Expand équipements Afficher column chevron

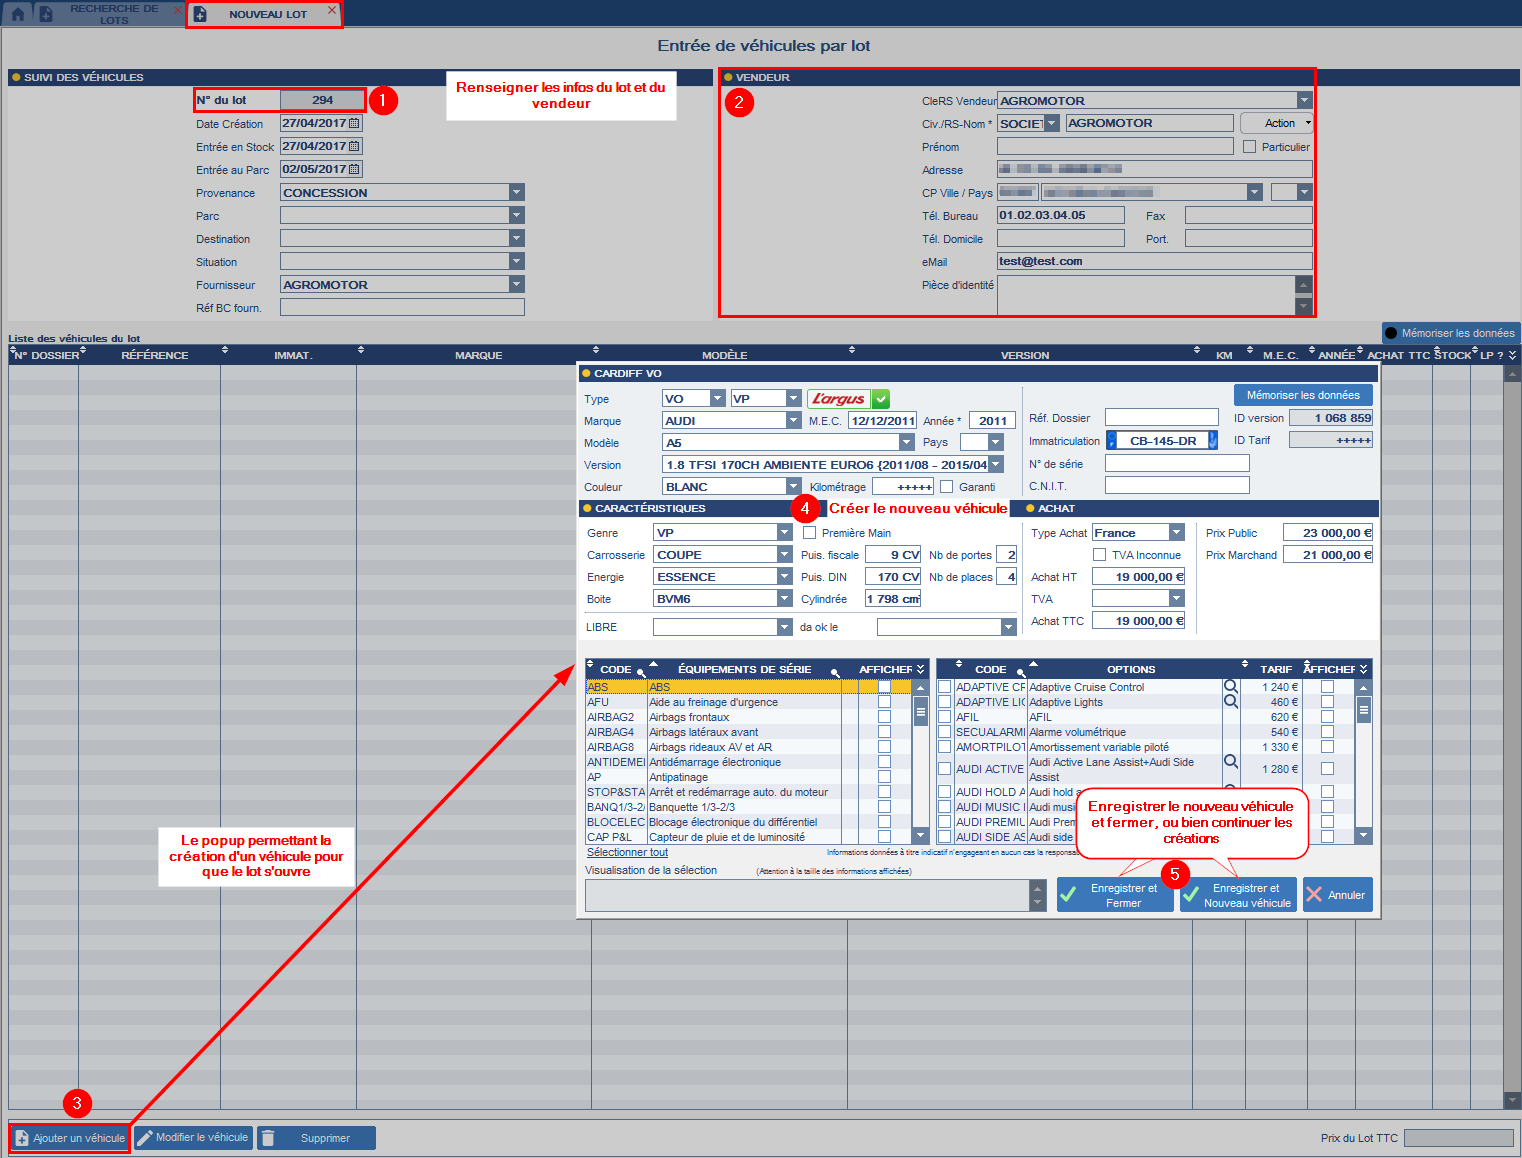[921, 669]
